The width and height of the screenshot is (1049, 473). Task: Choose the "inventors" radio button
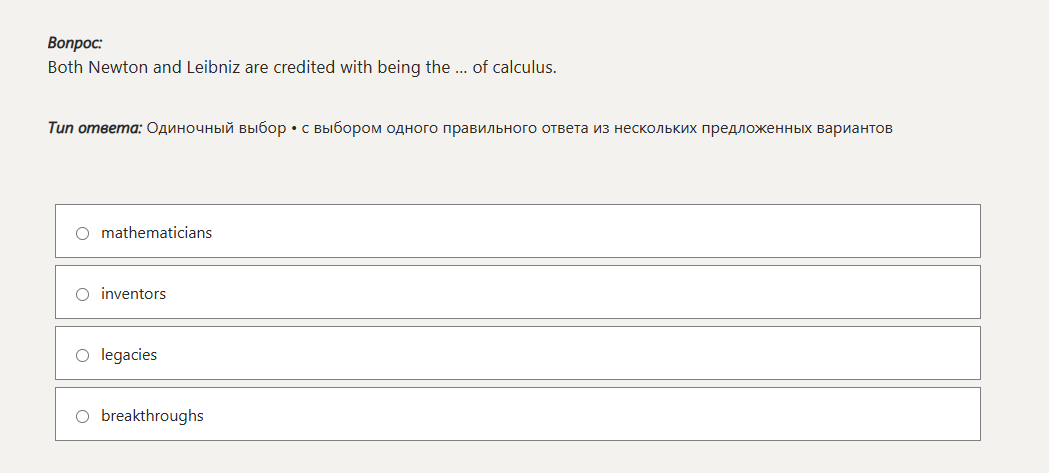click(x=82, y=294)
